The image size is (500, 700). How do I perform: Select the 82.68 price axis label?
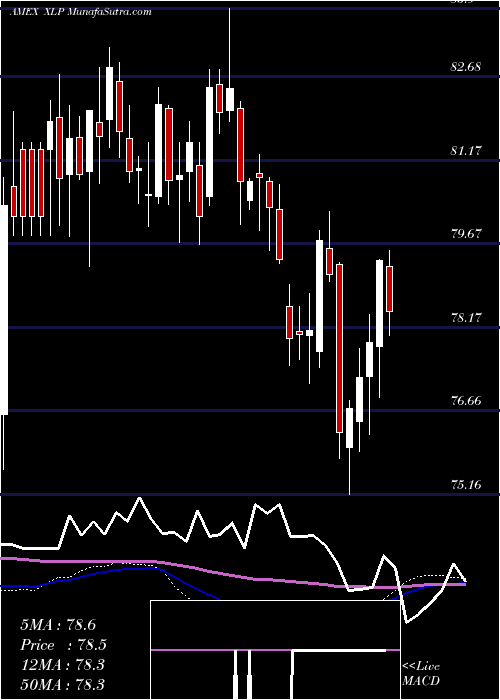[x=466, y=67]
